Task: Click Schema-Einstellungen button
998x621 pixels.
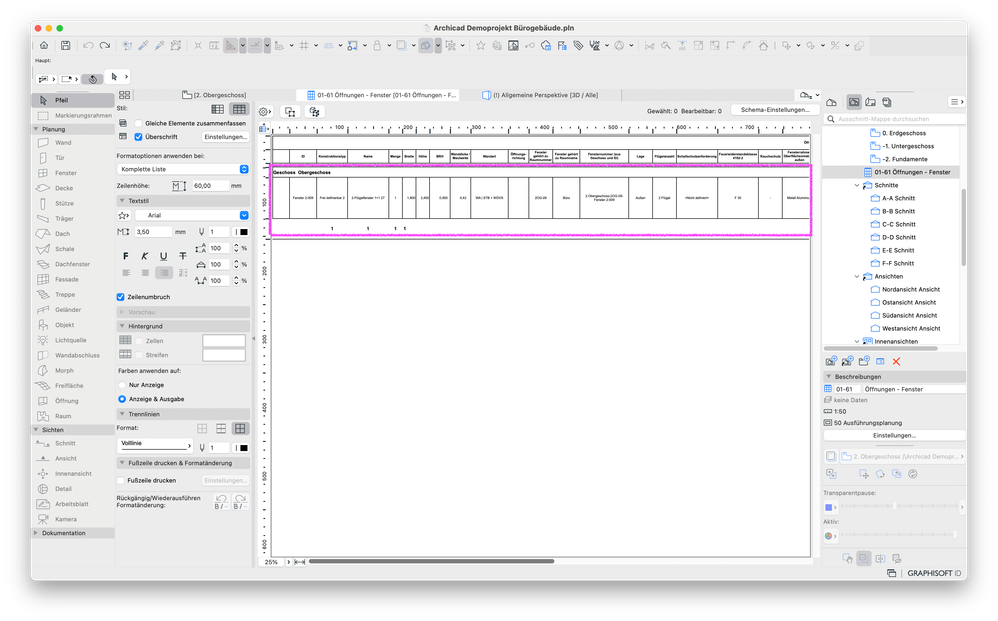Action: coord(775,110)
